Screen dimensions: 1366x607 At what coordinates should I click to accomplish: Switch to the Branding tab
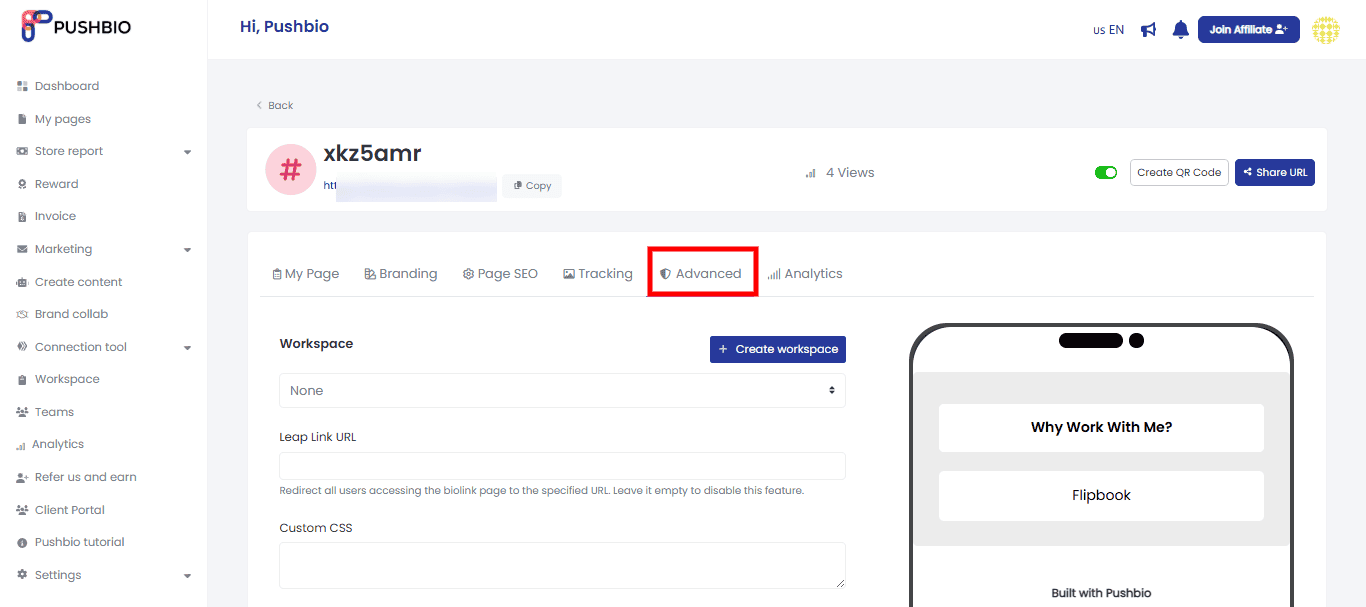click(x=400, y=273)
